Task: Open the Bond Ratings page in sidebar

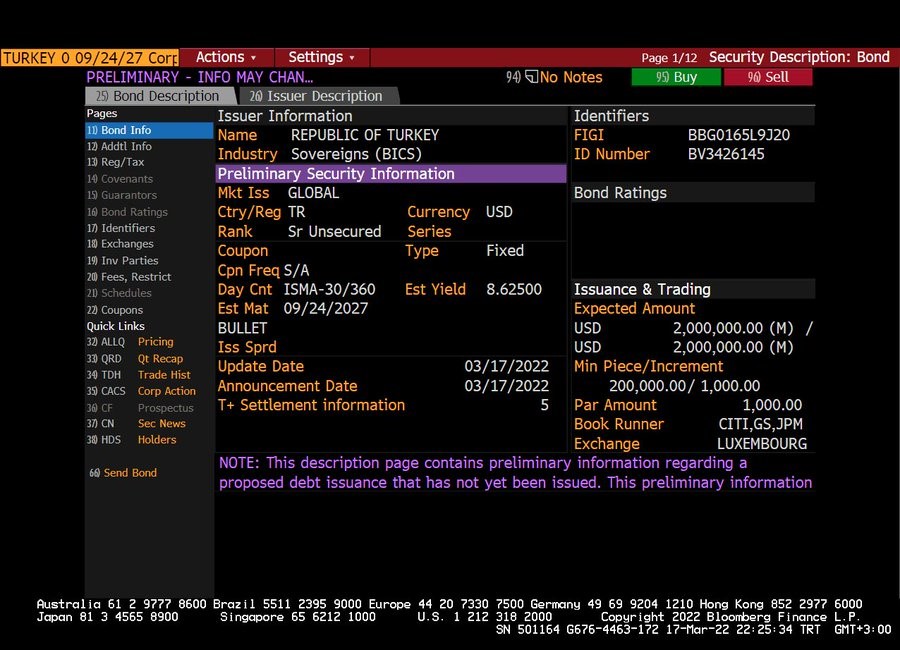Action: 127,212
